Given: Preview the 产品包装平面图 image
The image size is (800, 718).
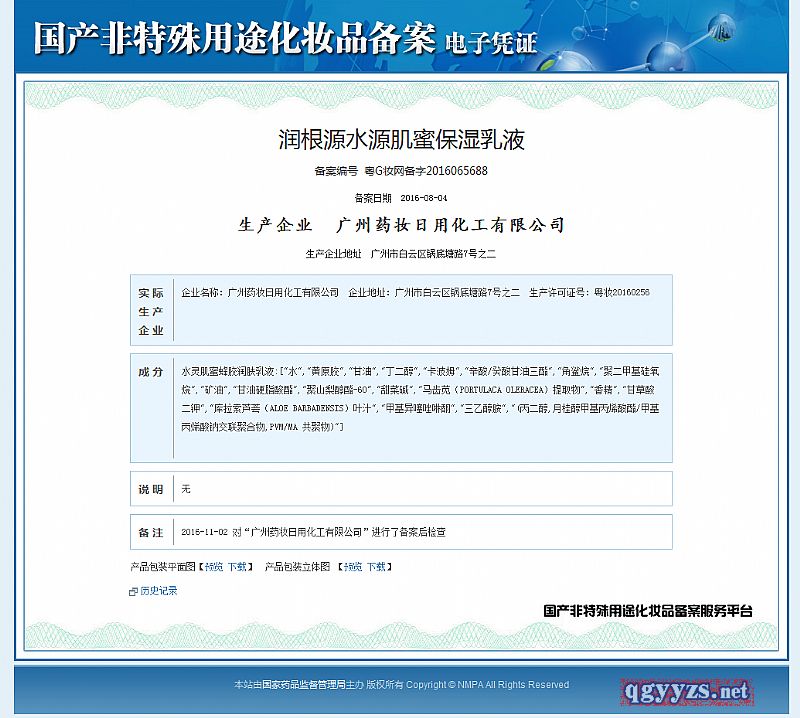Looking at the screenshot, I should [x=214, y=566].
